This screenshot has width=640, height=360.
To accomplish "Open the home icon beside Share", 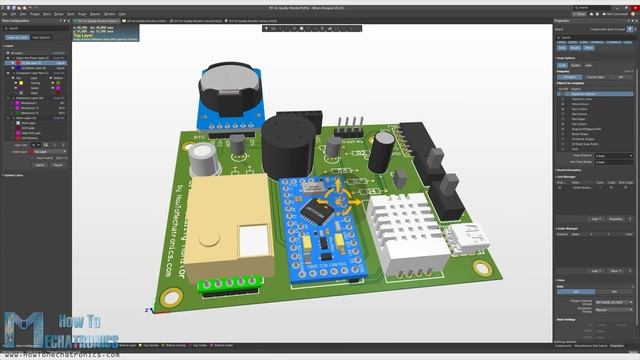I will pos(591,14).
